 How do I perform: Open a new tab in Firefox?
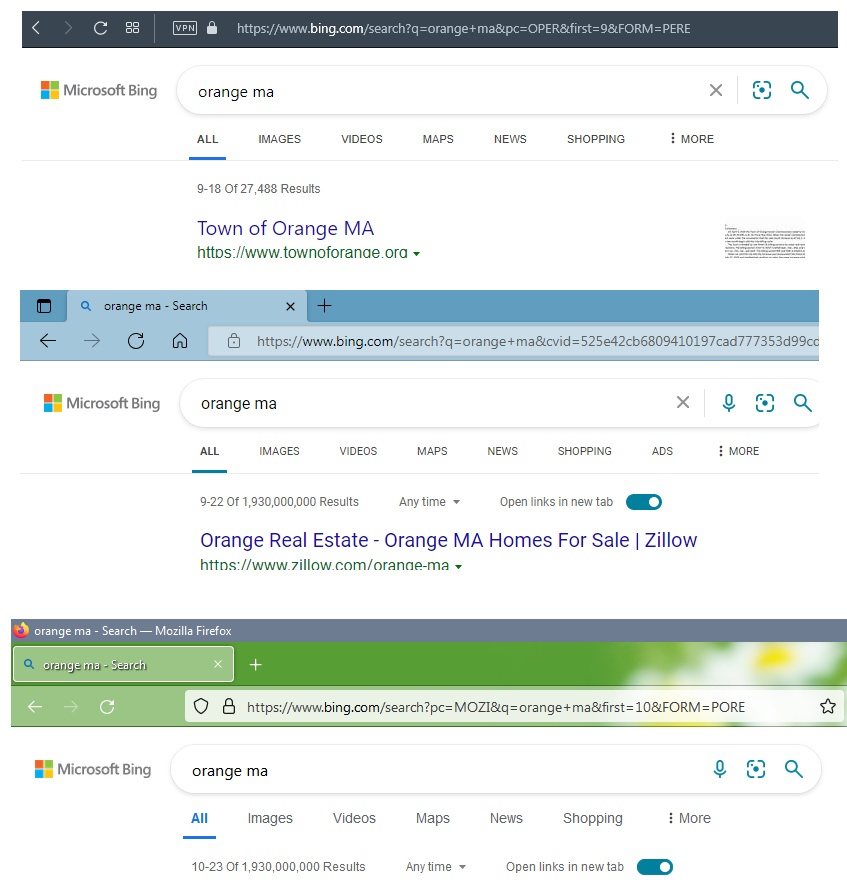[x=255, y=665]
